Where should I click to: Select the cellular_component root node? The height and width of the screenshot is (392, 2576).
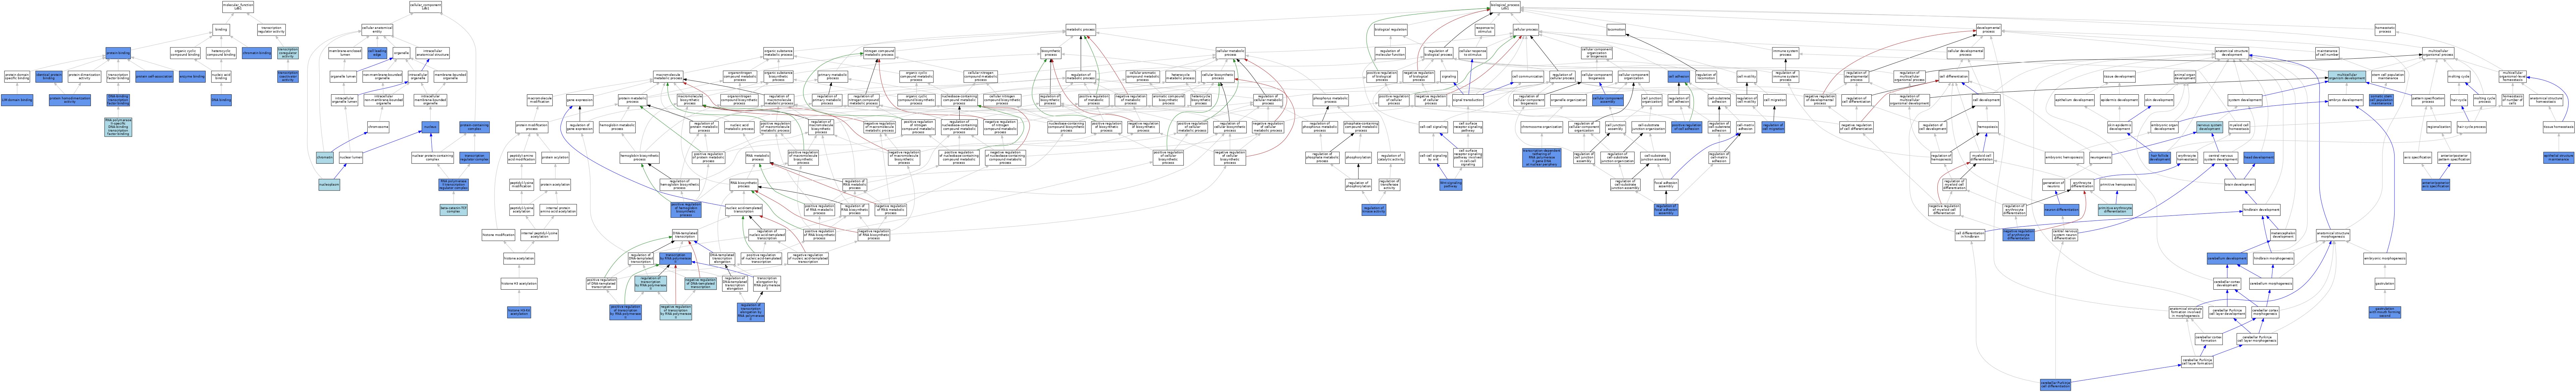tap(426, 7)
